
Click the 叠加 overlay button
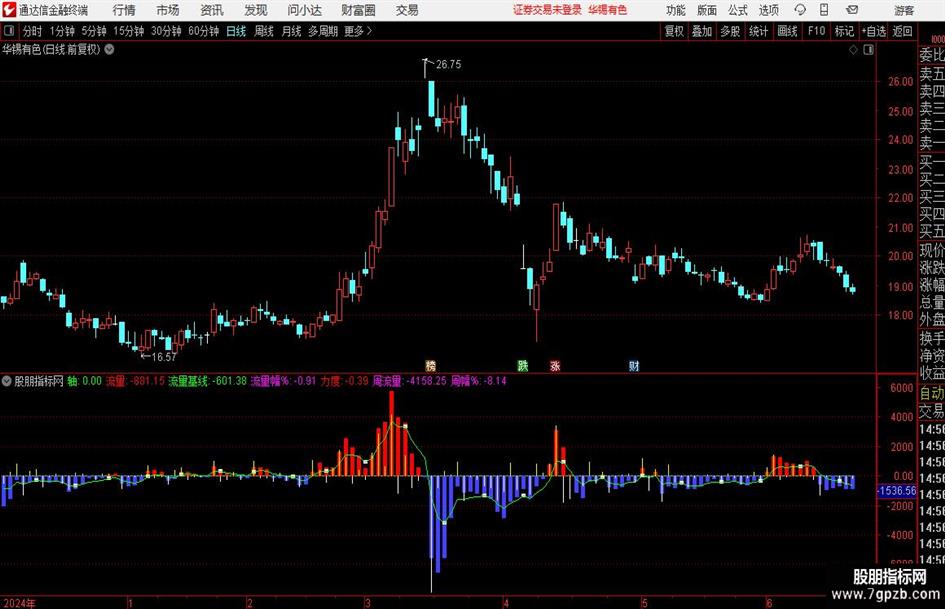702,31
